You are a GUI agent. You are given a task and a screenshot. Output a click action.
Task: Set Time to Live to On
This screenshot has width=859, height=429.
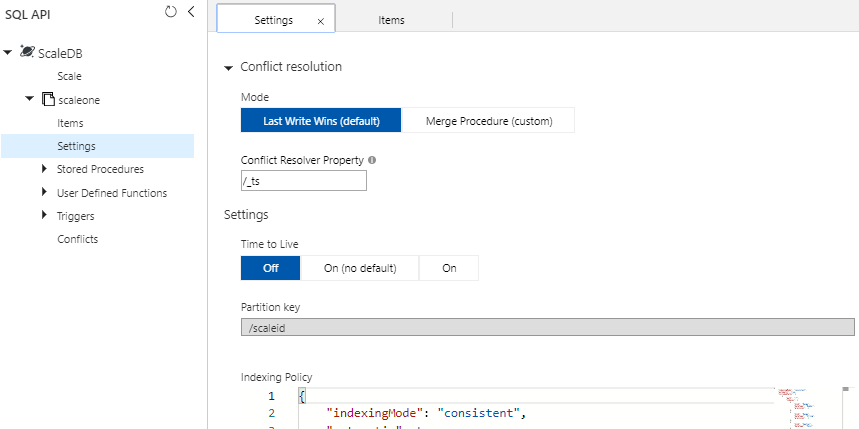point(448,268)
